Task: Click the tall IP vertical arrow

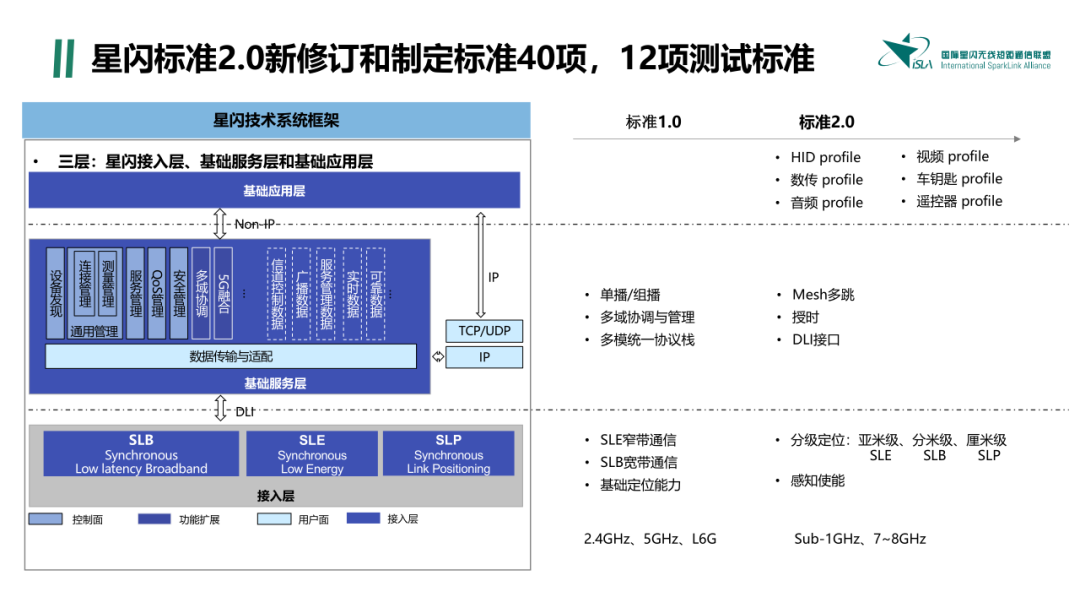Action: (x=481, y=265)
